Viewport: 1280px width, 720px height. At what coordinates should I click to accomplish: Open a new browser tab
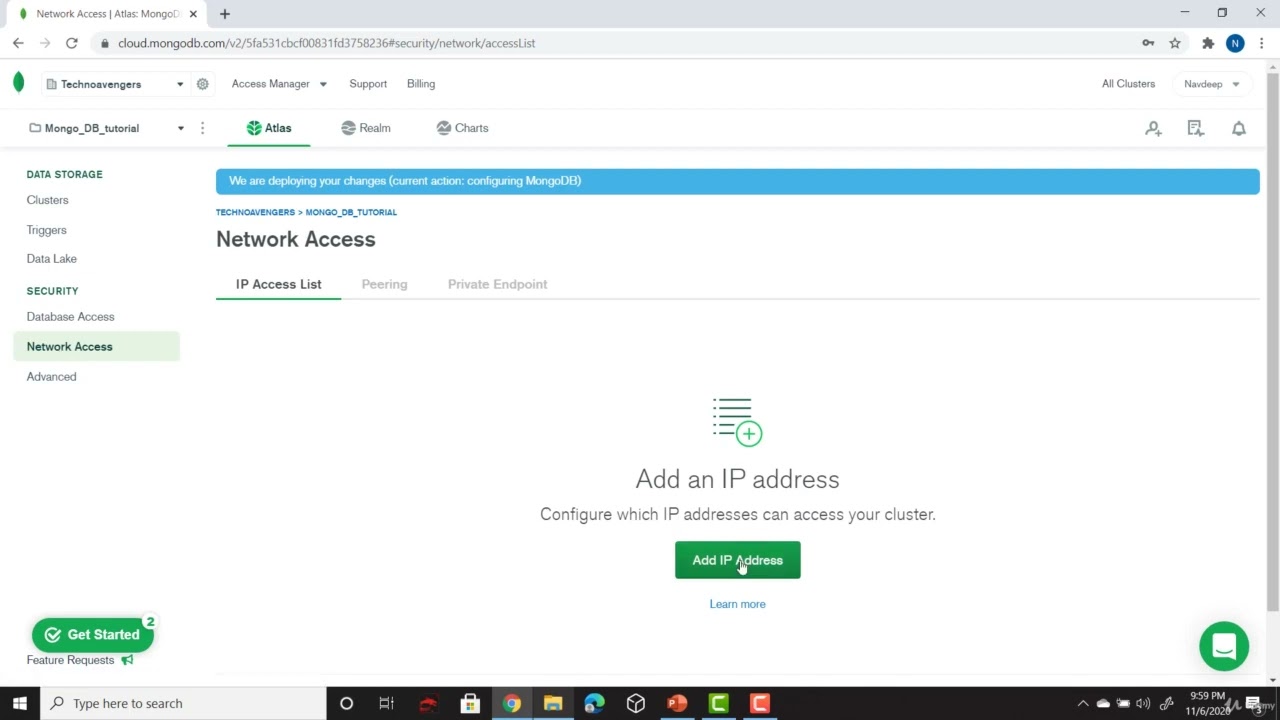point(225,14)
